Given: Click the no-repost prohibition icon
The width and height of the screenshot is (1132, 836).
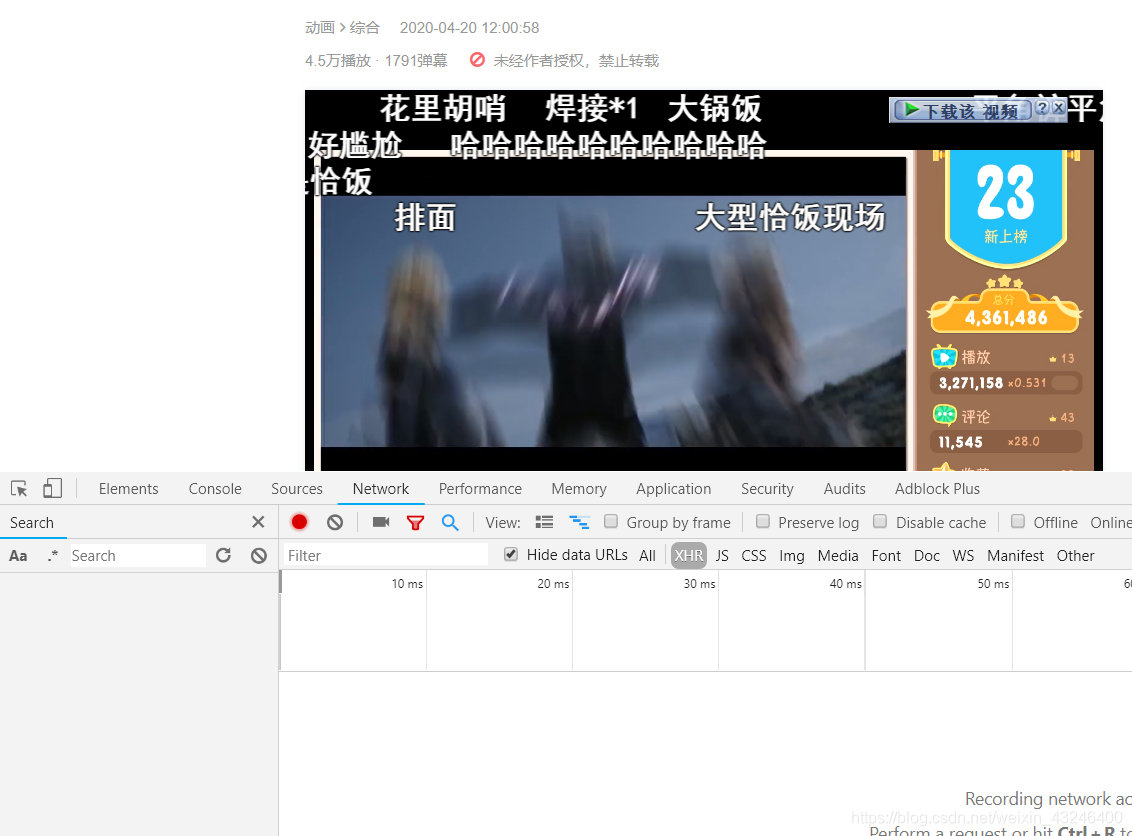Looking at the screenshot, I should (476, 60).
